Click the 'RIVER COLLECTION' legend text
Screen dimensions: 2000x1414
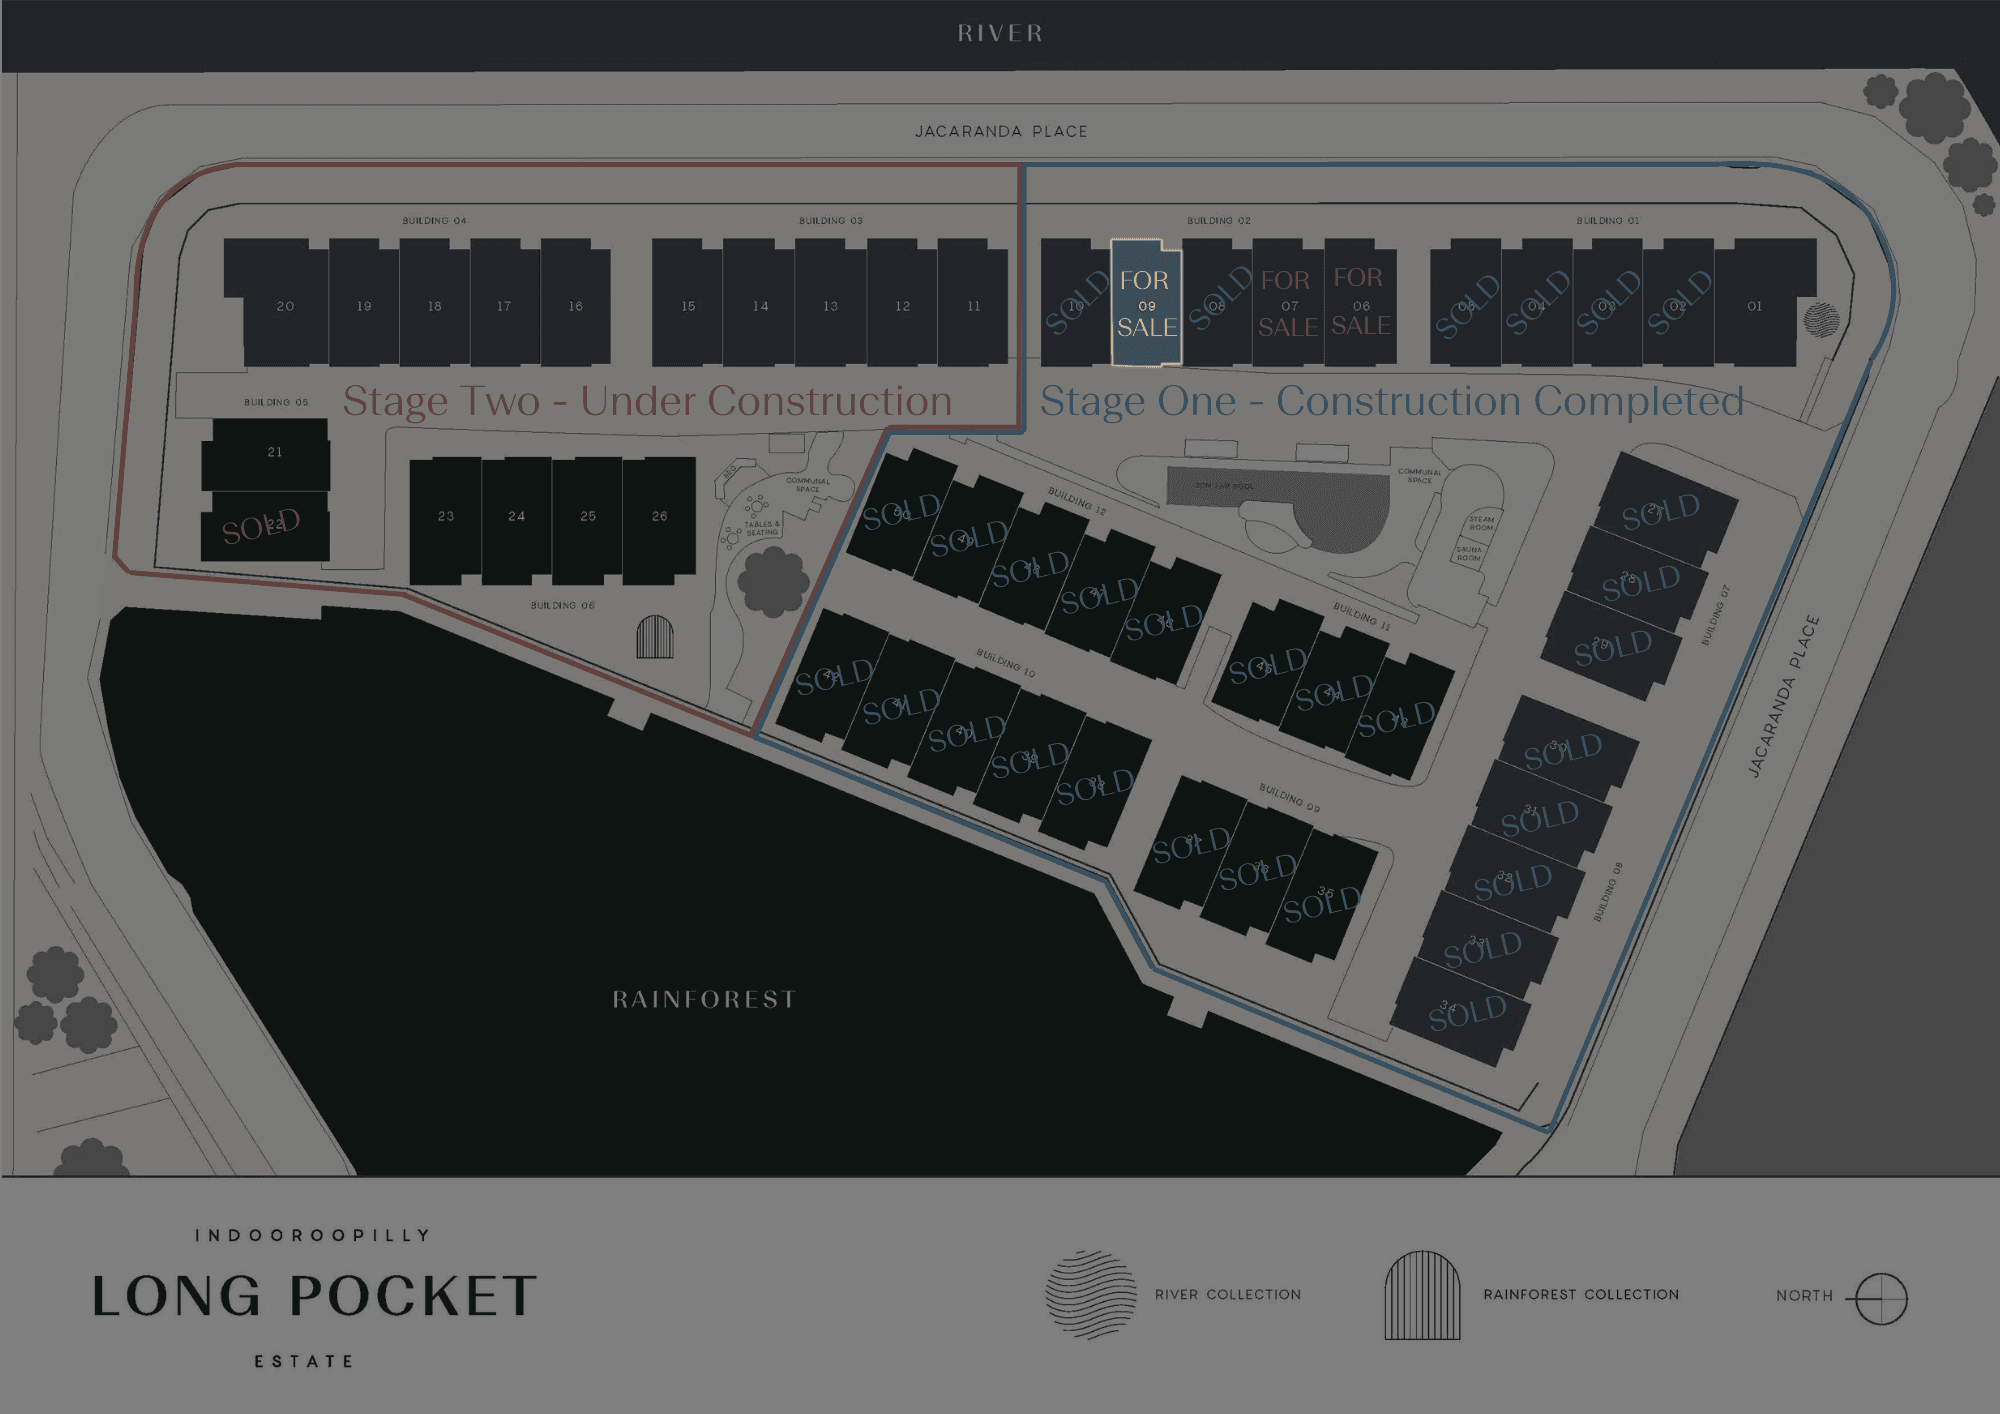point(1228,1294)
